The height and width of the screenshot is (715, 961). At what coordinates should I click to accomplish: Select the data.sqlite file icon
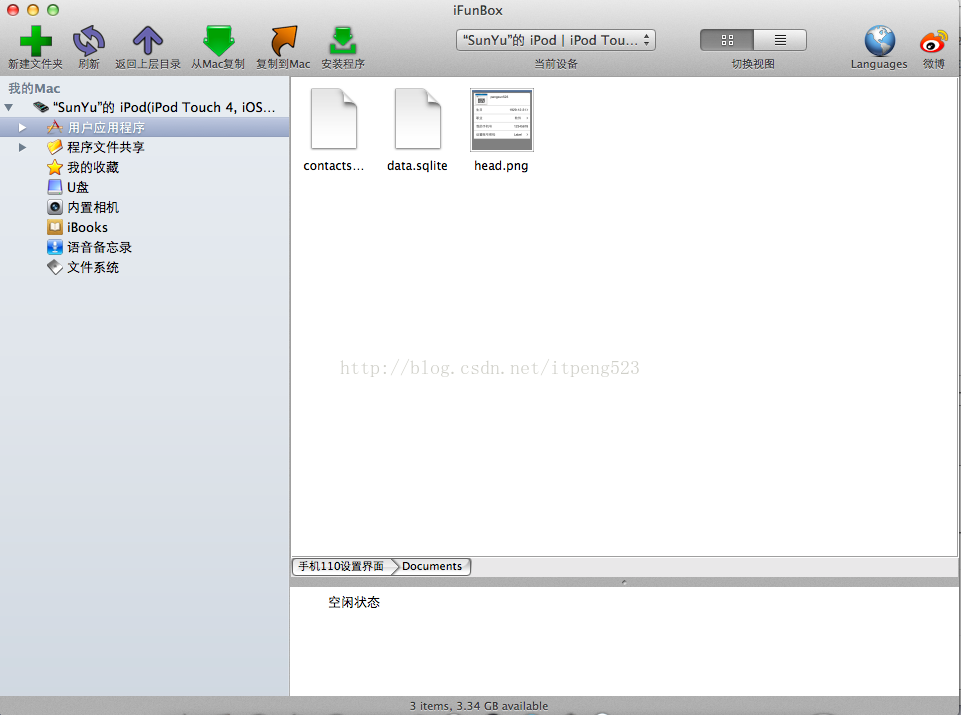point(417,119)
